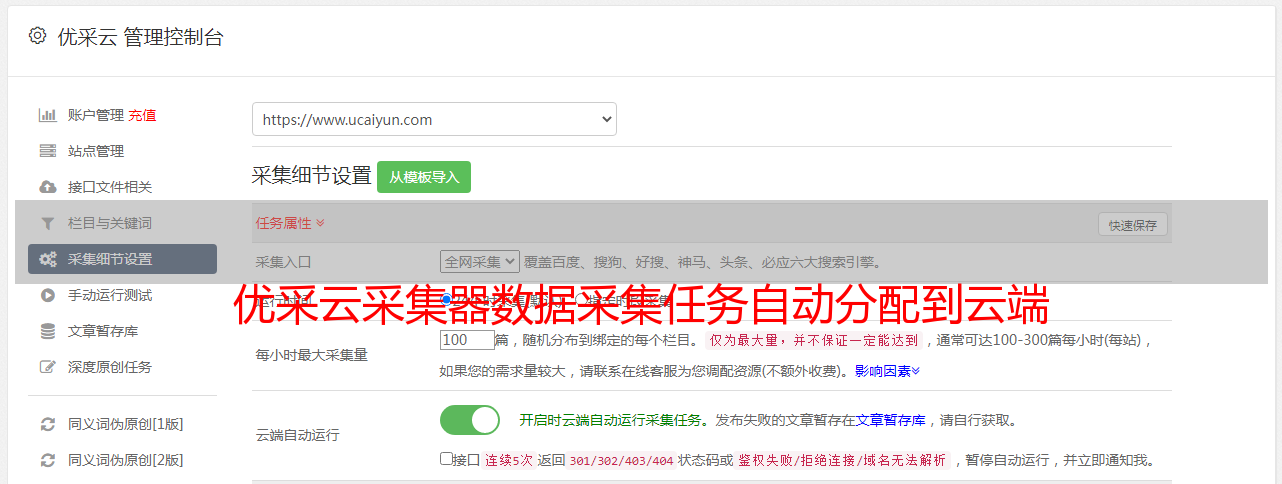Click the red 充值 link

[x=142, y=115]
